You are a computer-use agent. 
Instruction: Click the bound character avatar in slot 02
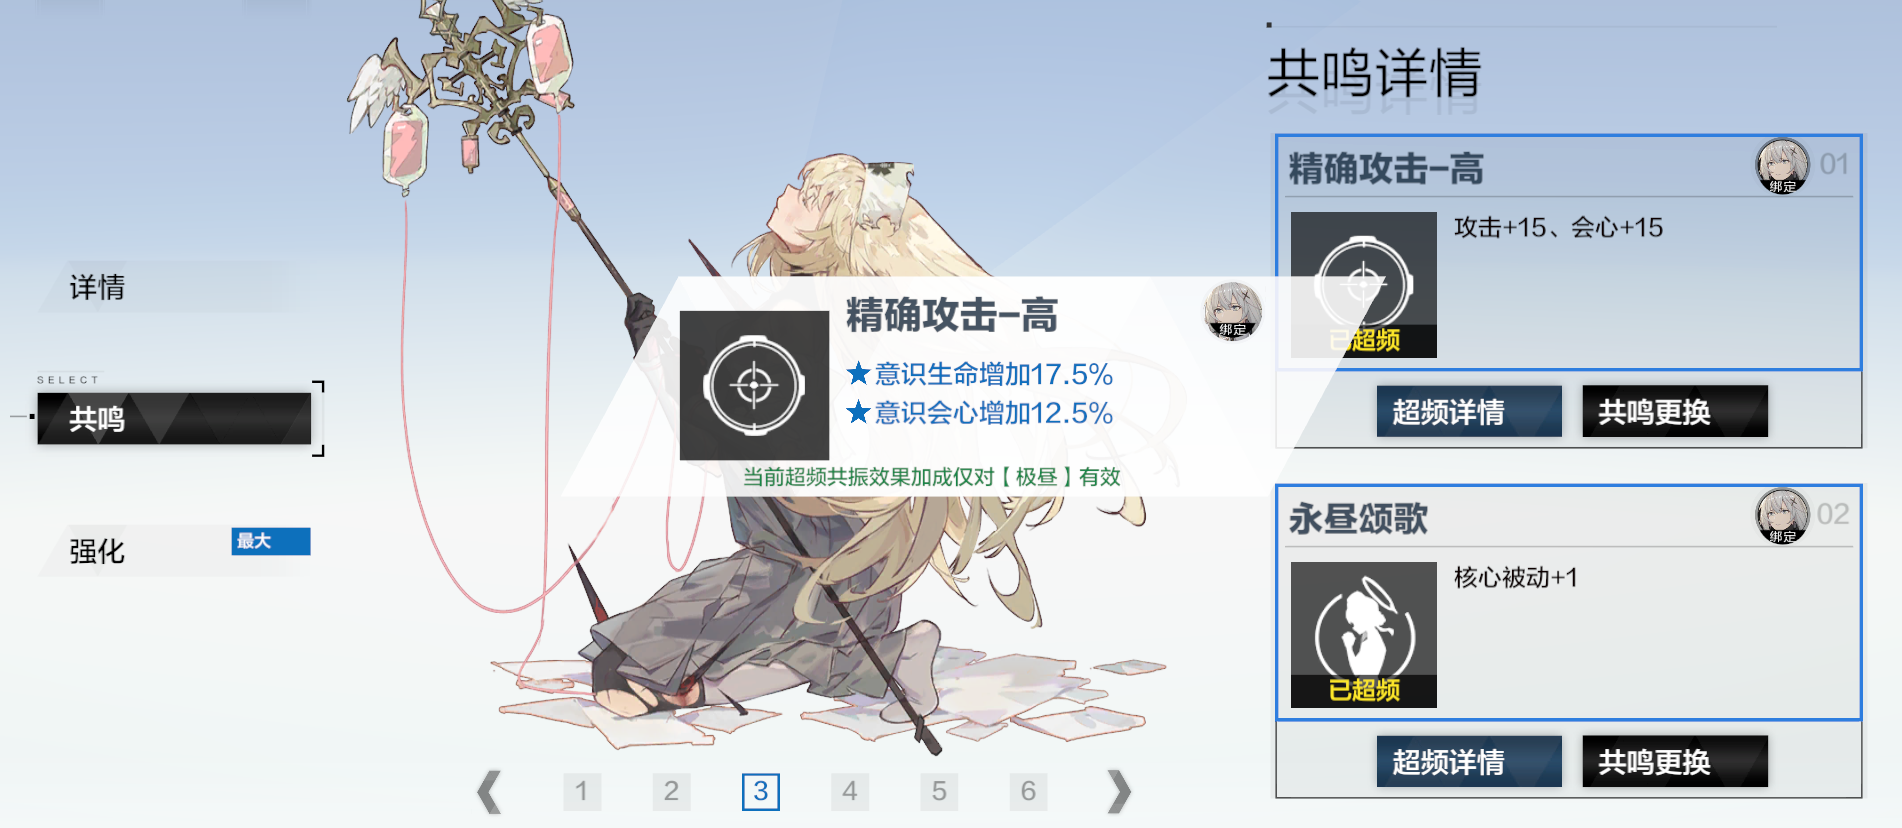coord(1782,516)
